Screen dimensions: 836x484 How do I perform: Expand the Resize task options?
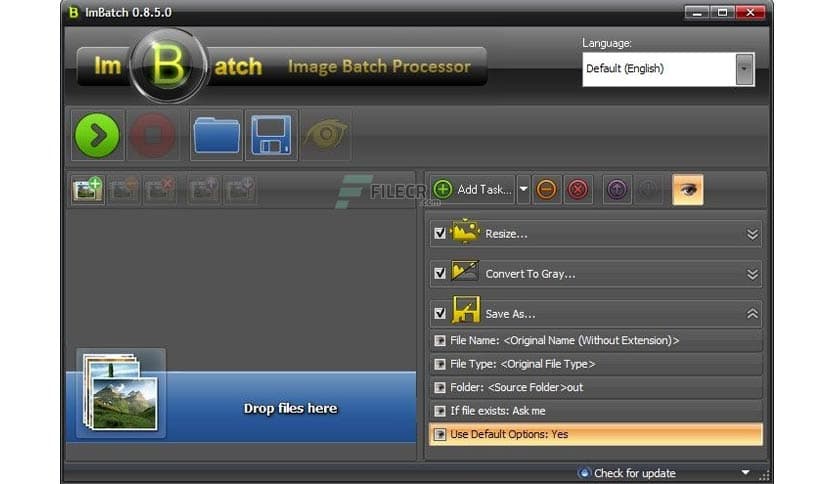coord(752,234)
